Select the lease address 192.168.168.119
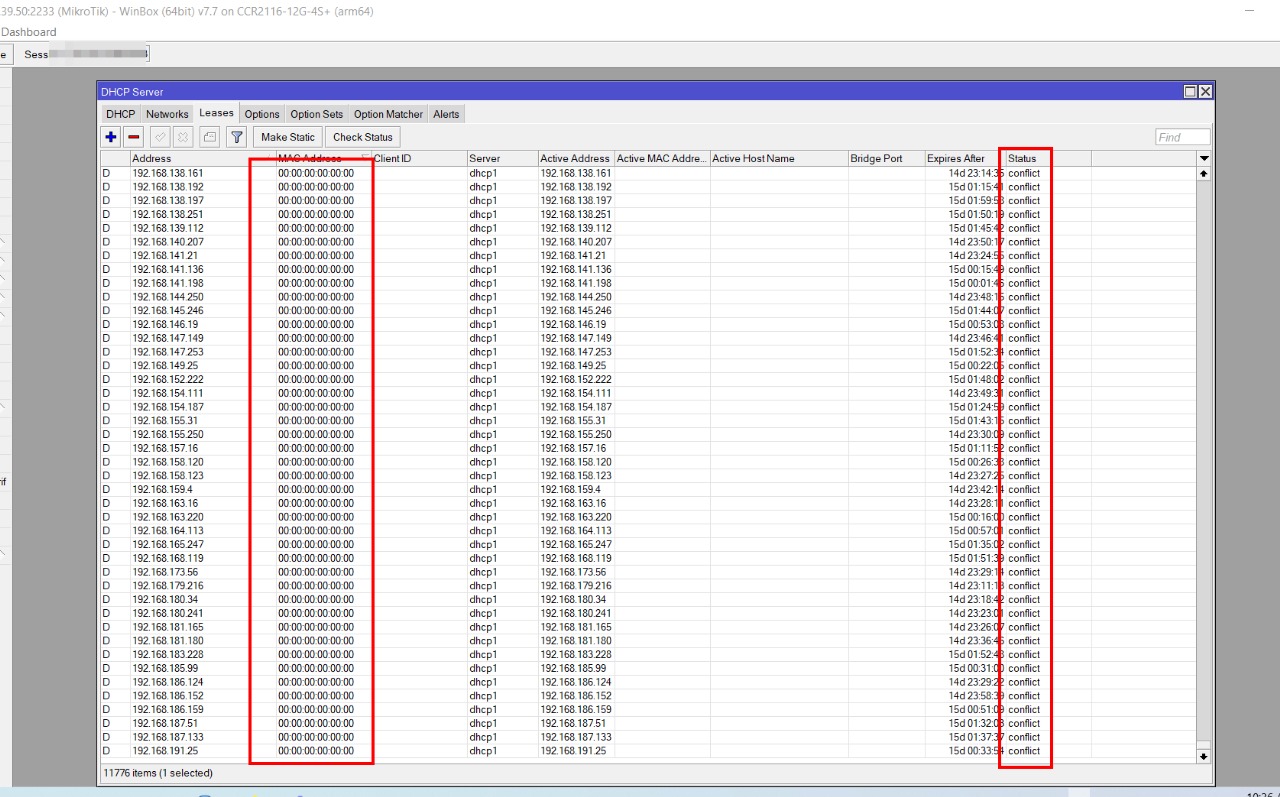 167,558
